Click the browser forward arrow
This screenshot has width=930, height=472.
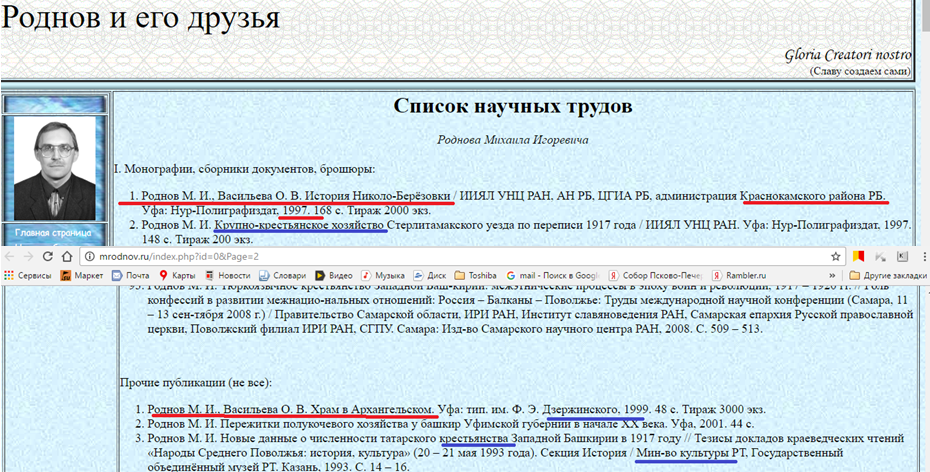pos(30,257)
